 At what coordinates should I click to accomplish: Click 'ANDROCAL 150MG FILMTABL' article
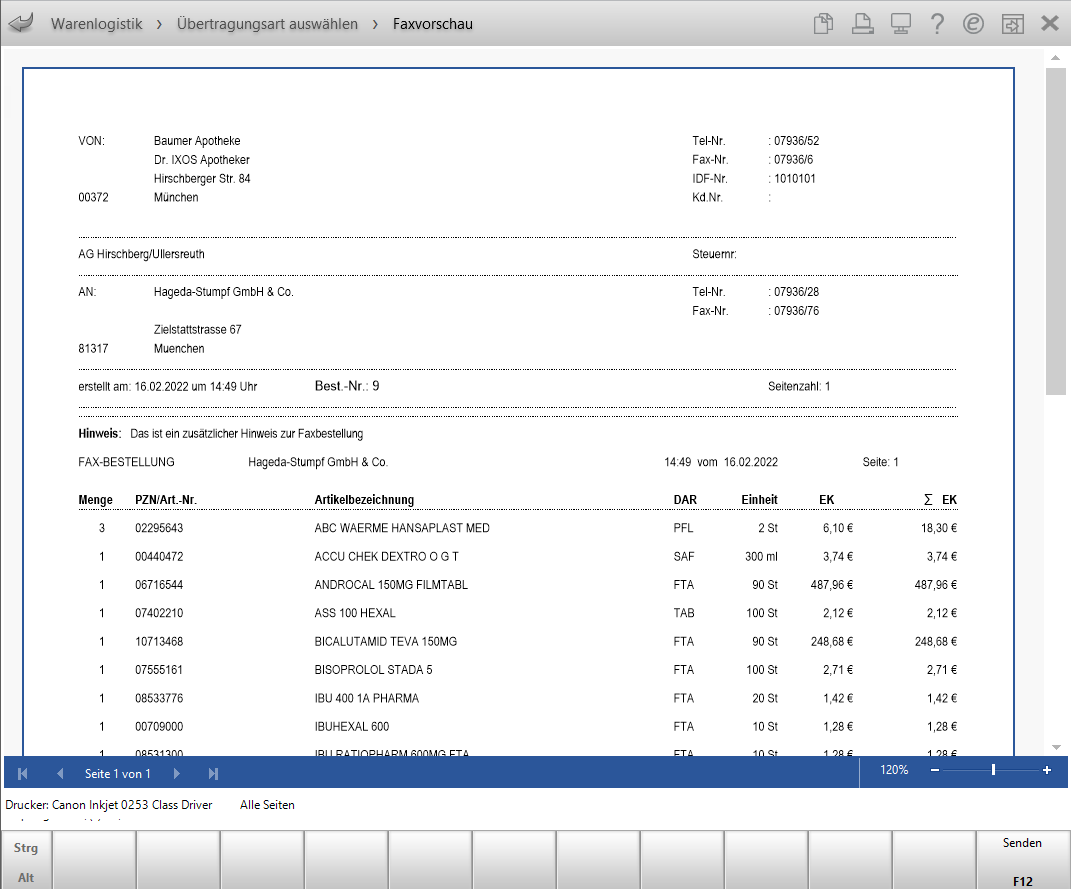point(391,584)
